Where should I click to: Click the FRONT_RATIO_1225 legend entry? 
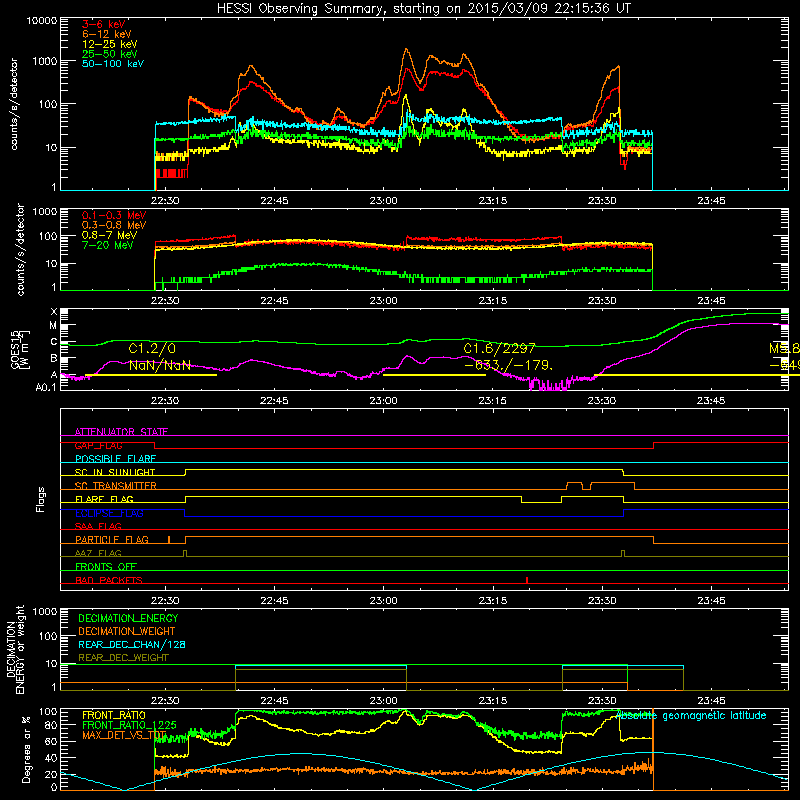[x=129, y=725]
